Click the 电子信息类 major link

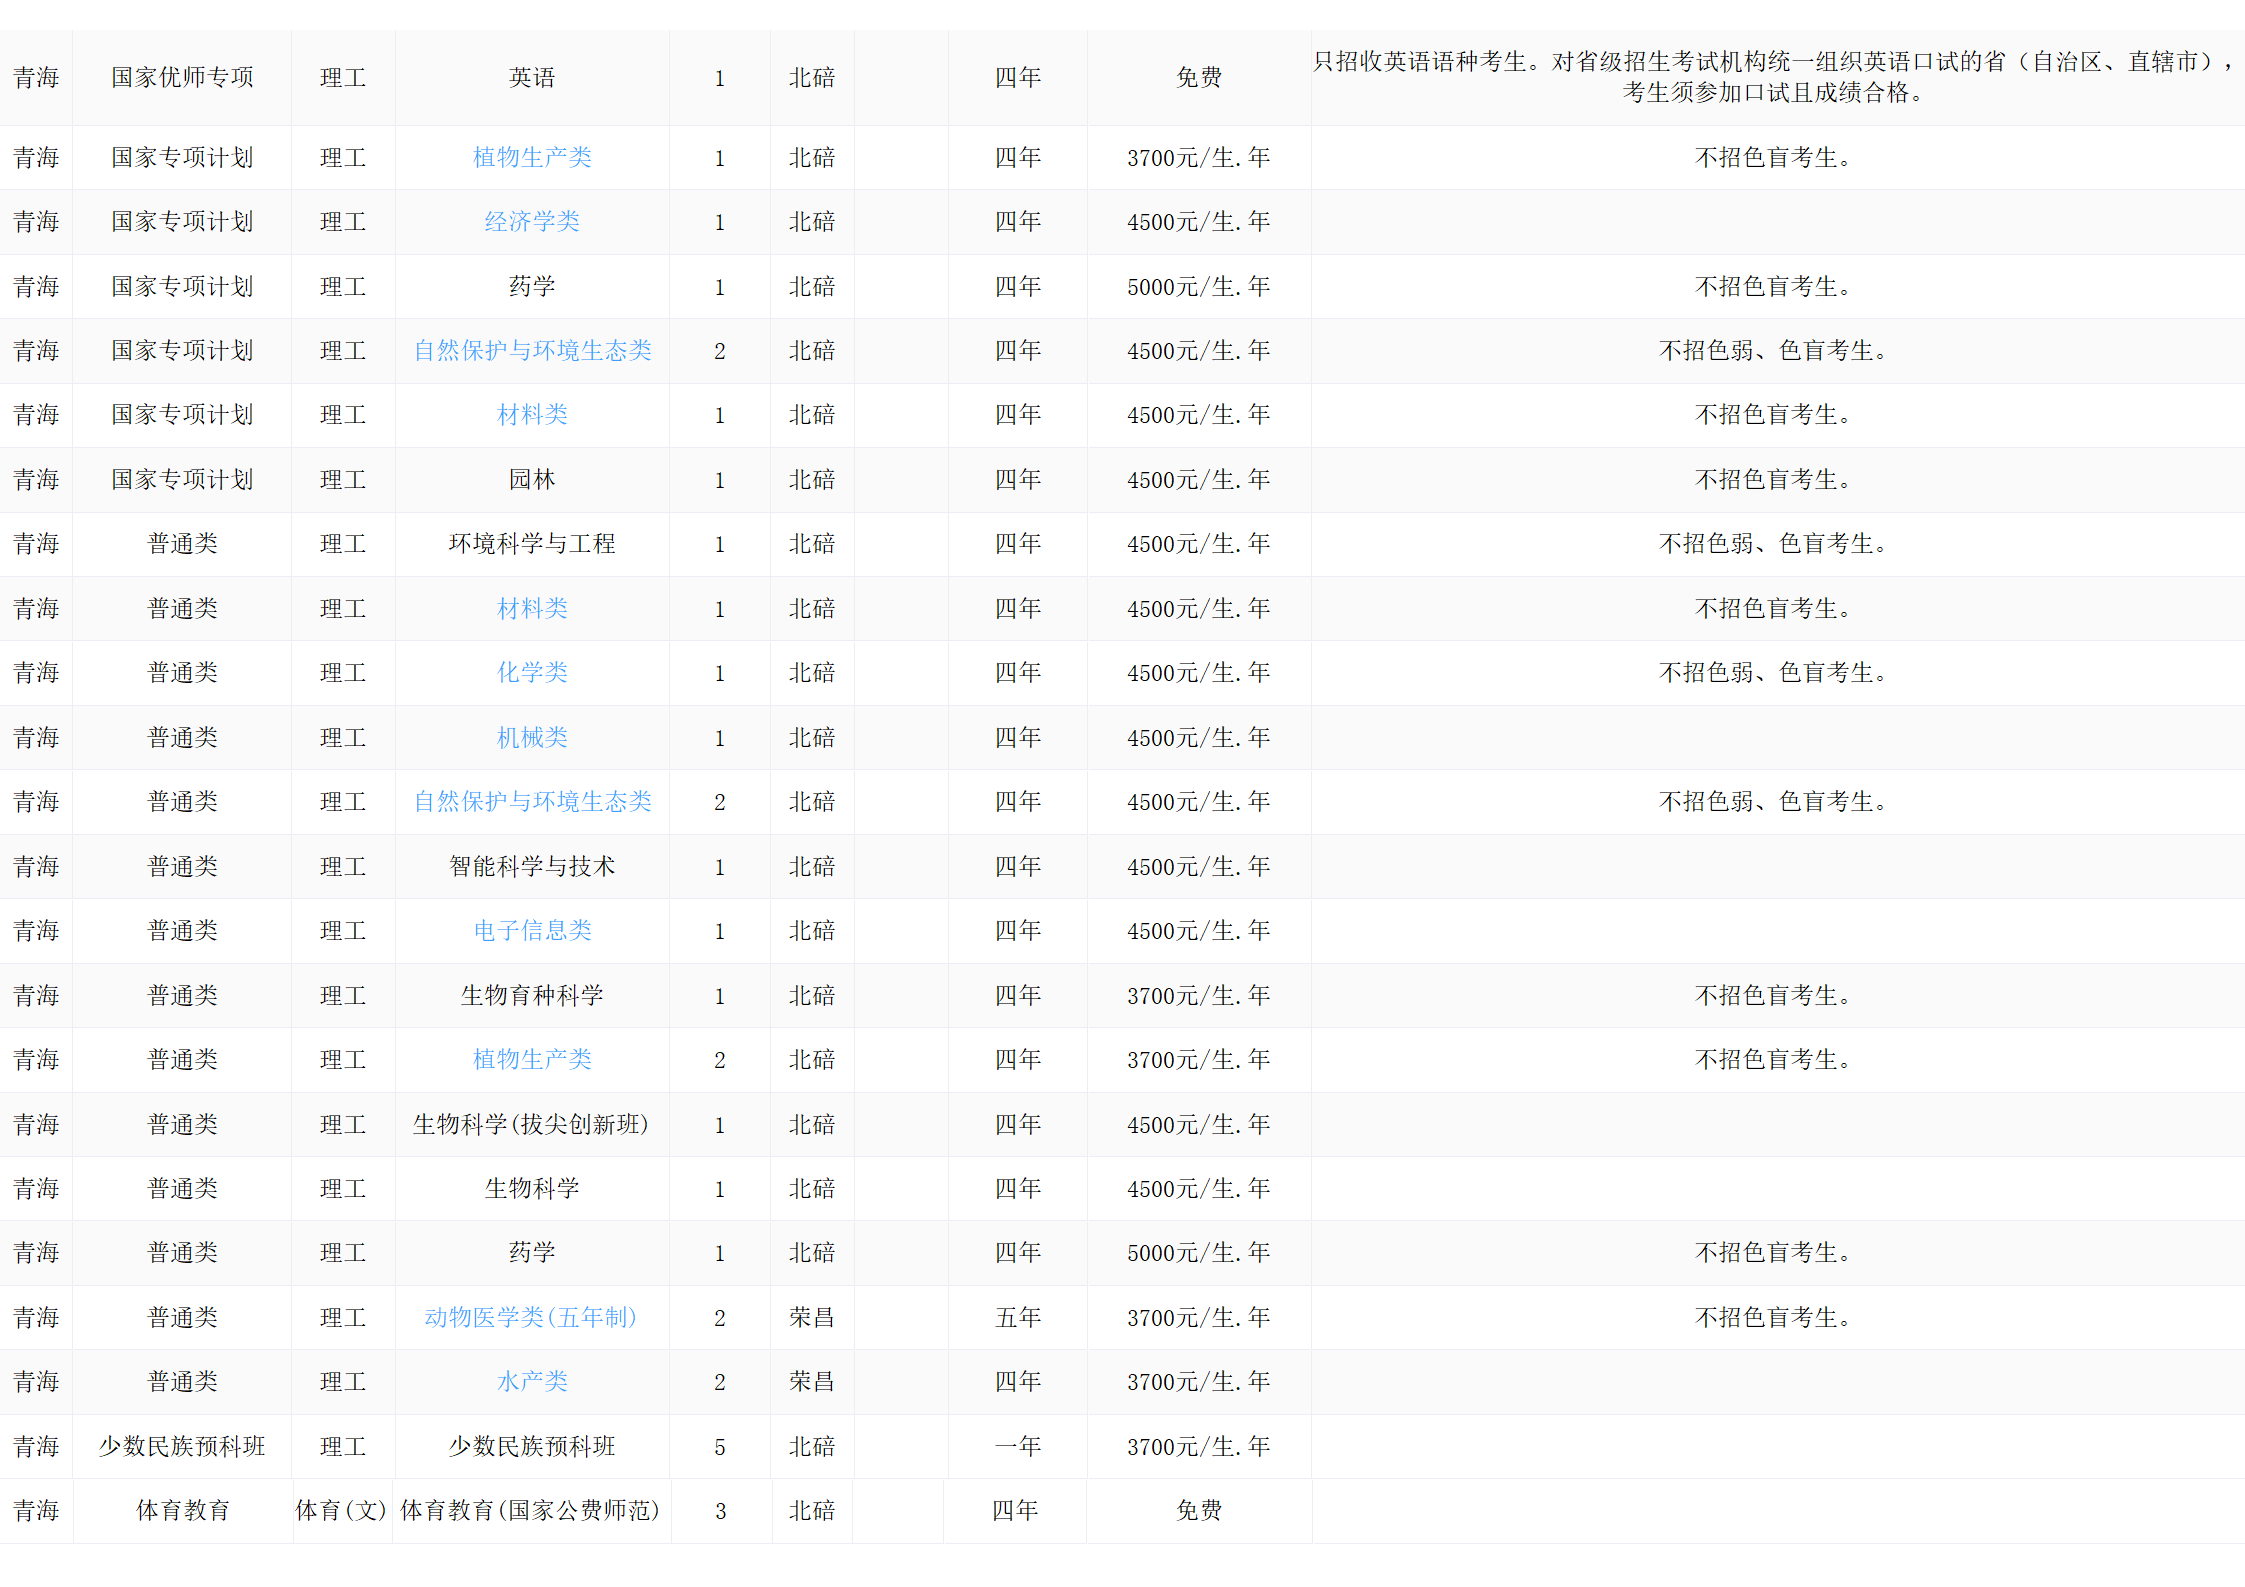point(532,930)
